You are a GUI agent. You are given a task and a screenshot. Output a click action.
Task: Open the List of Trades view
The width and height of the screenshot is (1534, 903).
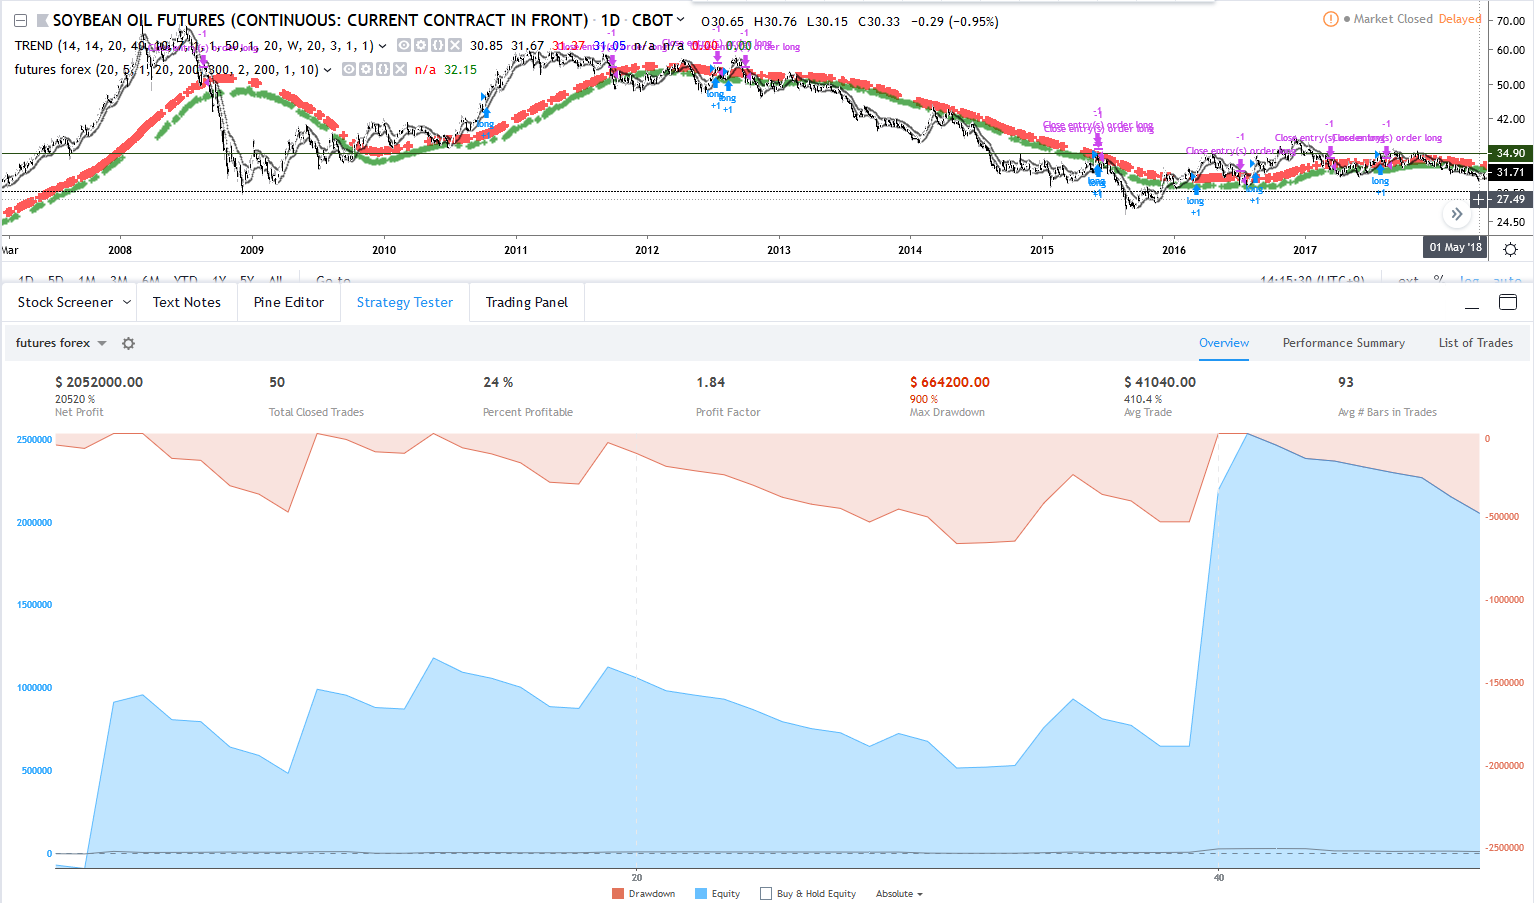tap(1475, 343)
